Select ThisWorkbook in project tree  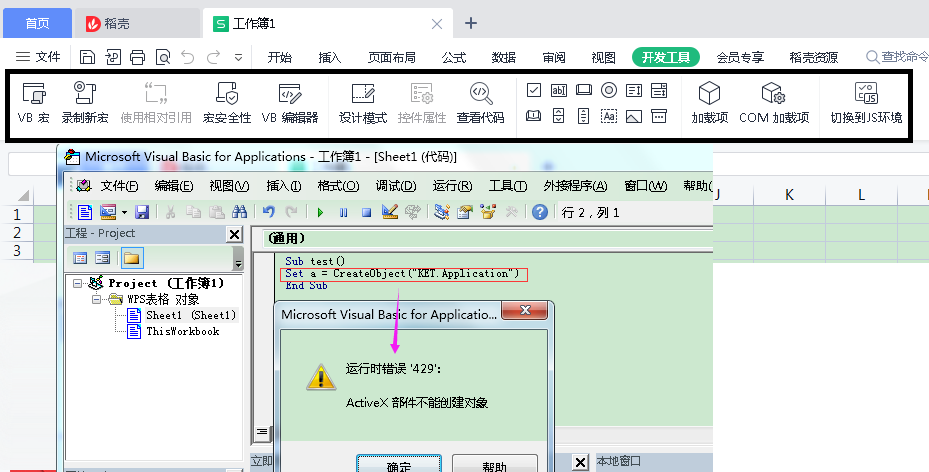pyautogui.click(x=182, y=331)
